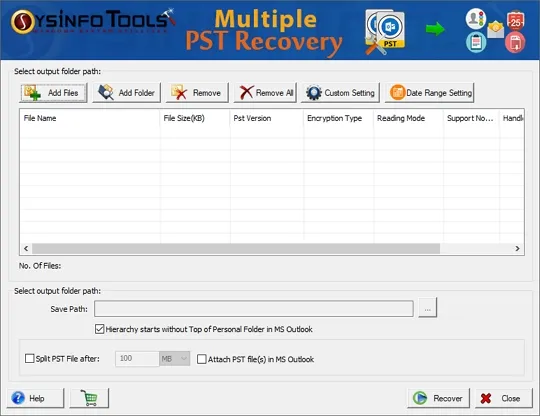This screenshot has height=416, width=540.
Task: Open Help with the question mark button
Action: (35, 398)
